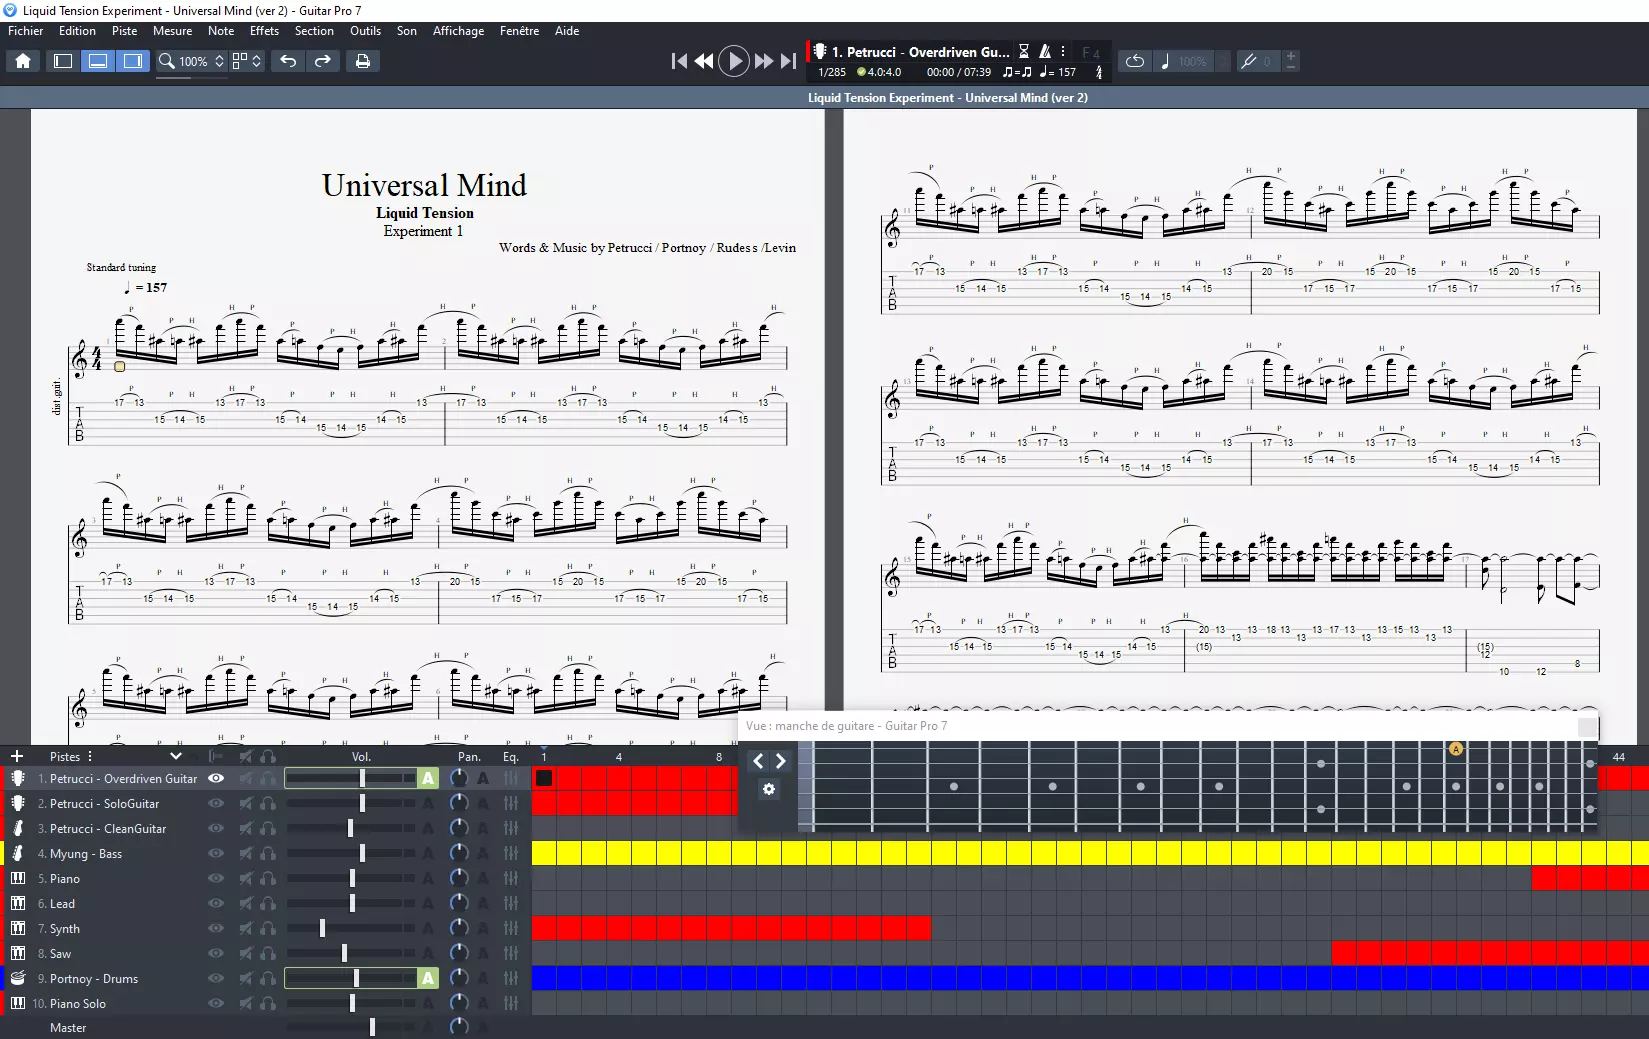Undo the last action
The width and height of the screenshot is (1649, 1039).
(288, 61)
